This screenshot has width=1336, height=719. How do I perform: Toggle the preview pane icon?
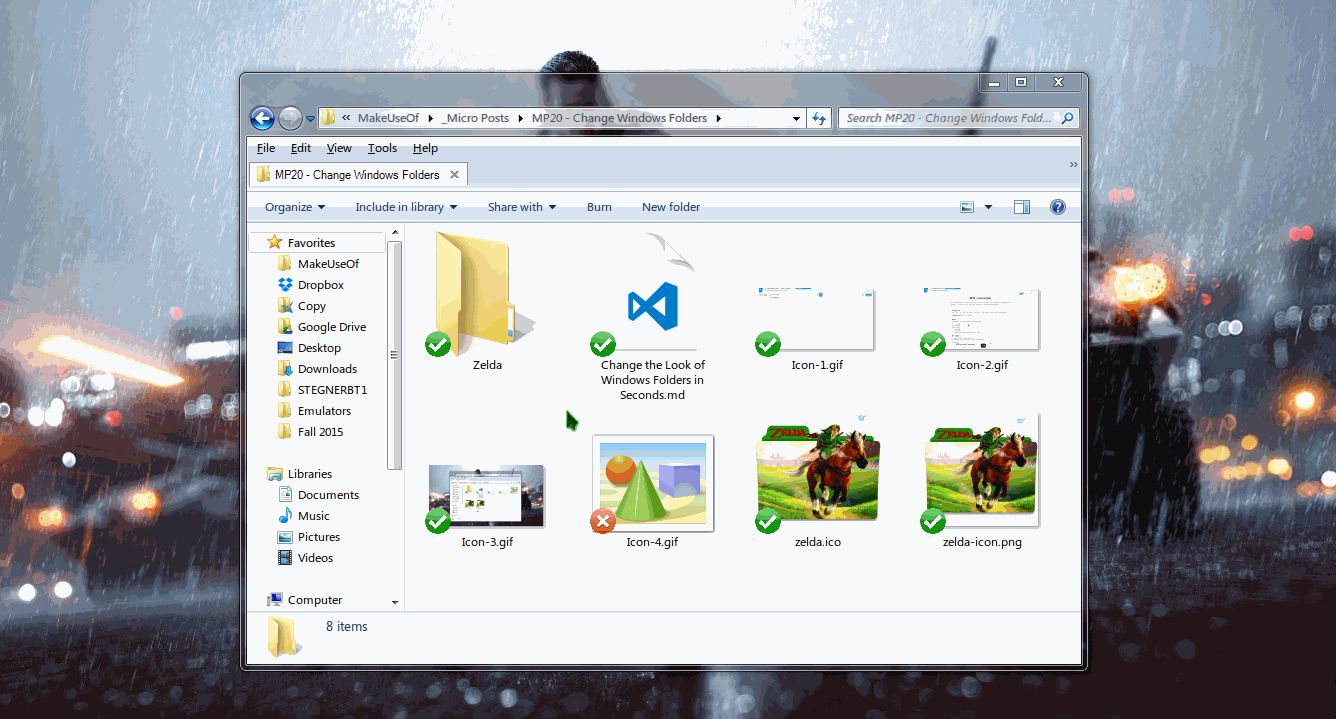click(x=1021, y=207)
